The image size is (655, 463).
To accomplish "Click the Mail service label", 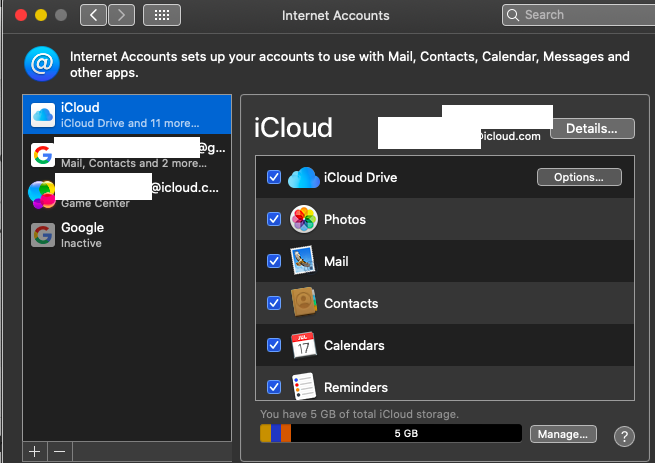I will pyautogui.click(x=336, y=262).
